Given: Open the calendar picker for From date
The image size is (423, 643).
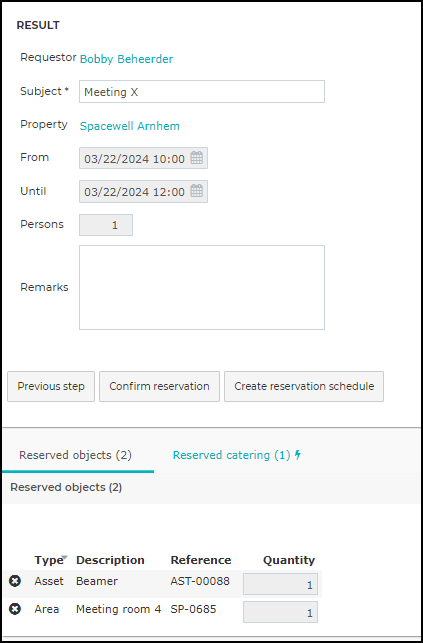Looking at the screenshot, I should click(x=197, y=158).
